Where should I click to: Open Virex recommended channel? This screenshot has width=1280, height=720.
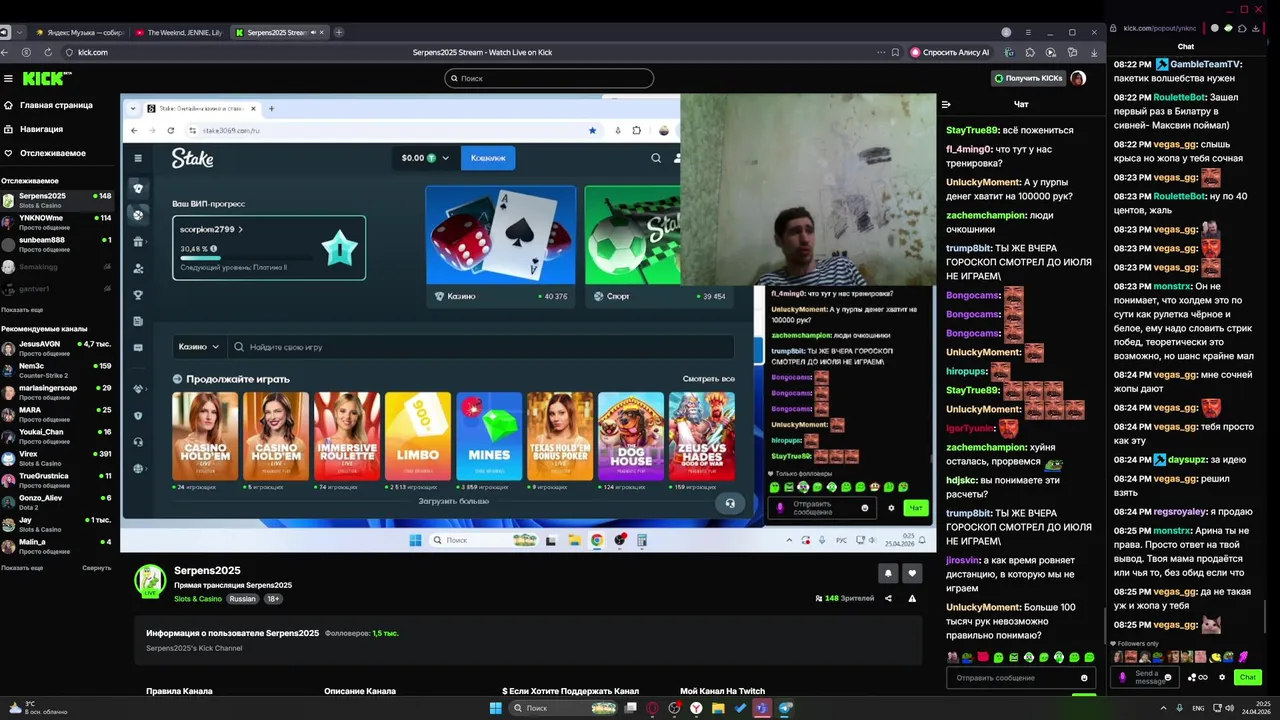(57, 458)
